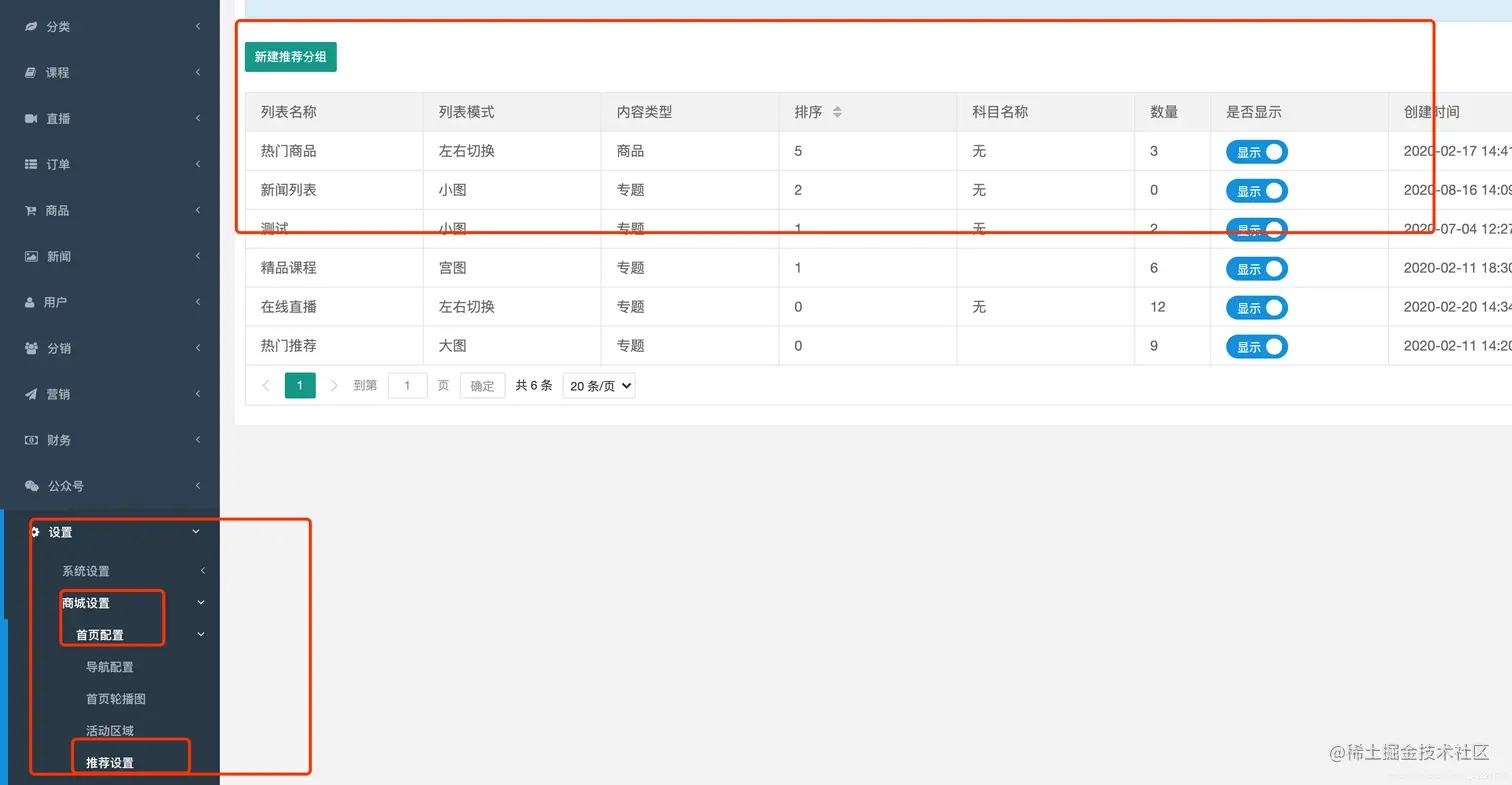Toggle 显示 switch for 精品课程 row
The width and height of the screenshot is (1512, 785).
1257,269
